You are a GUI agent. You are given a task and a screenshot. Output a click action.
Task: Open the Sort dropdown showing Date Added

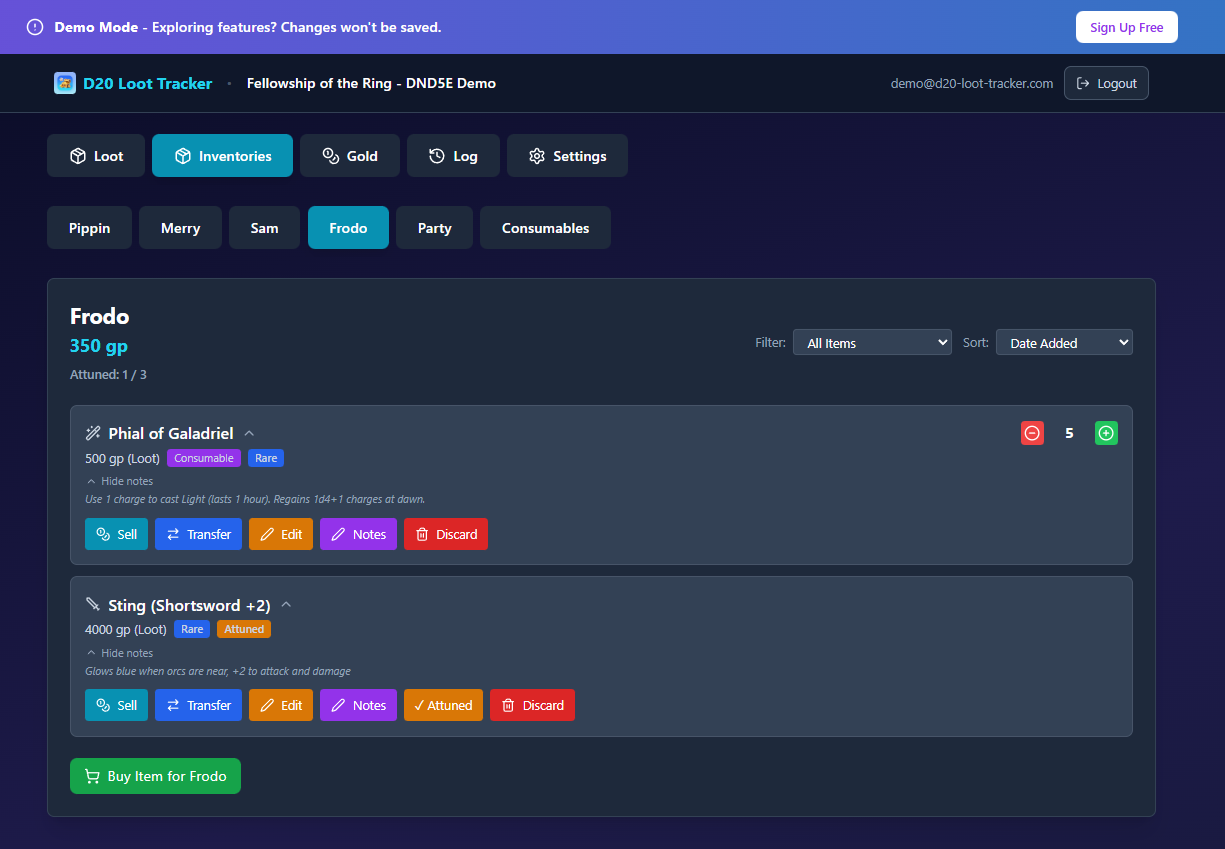(x=1063, y=343)
